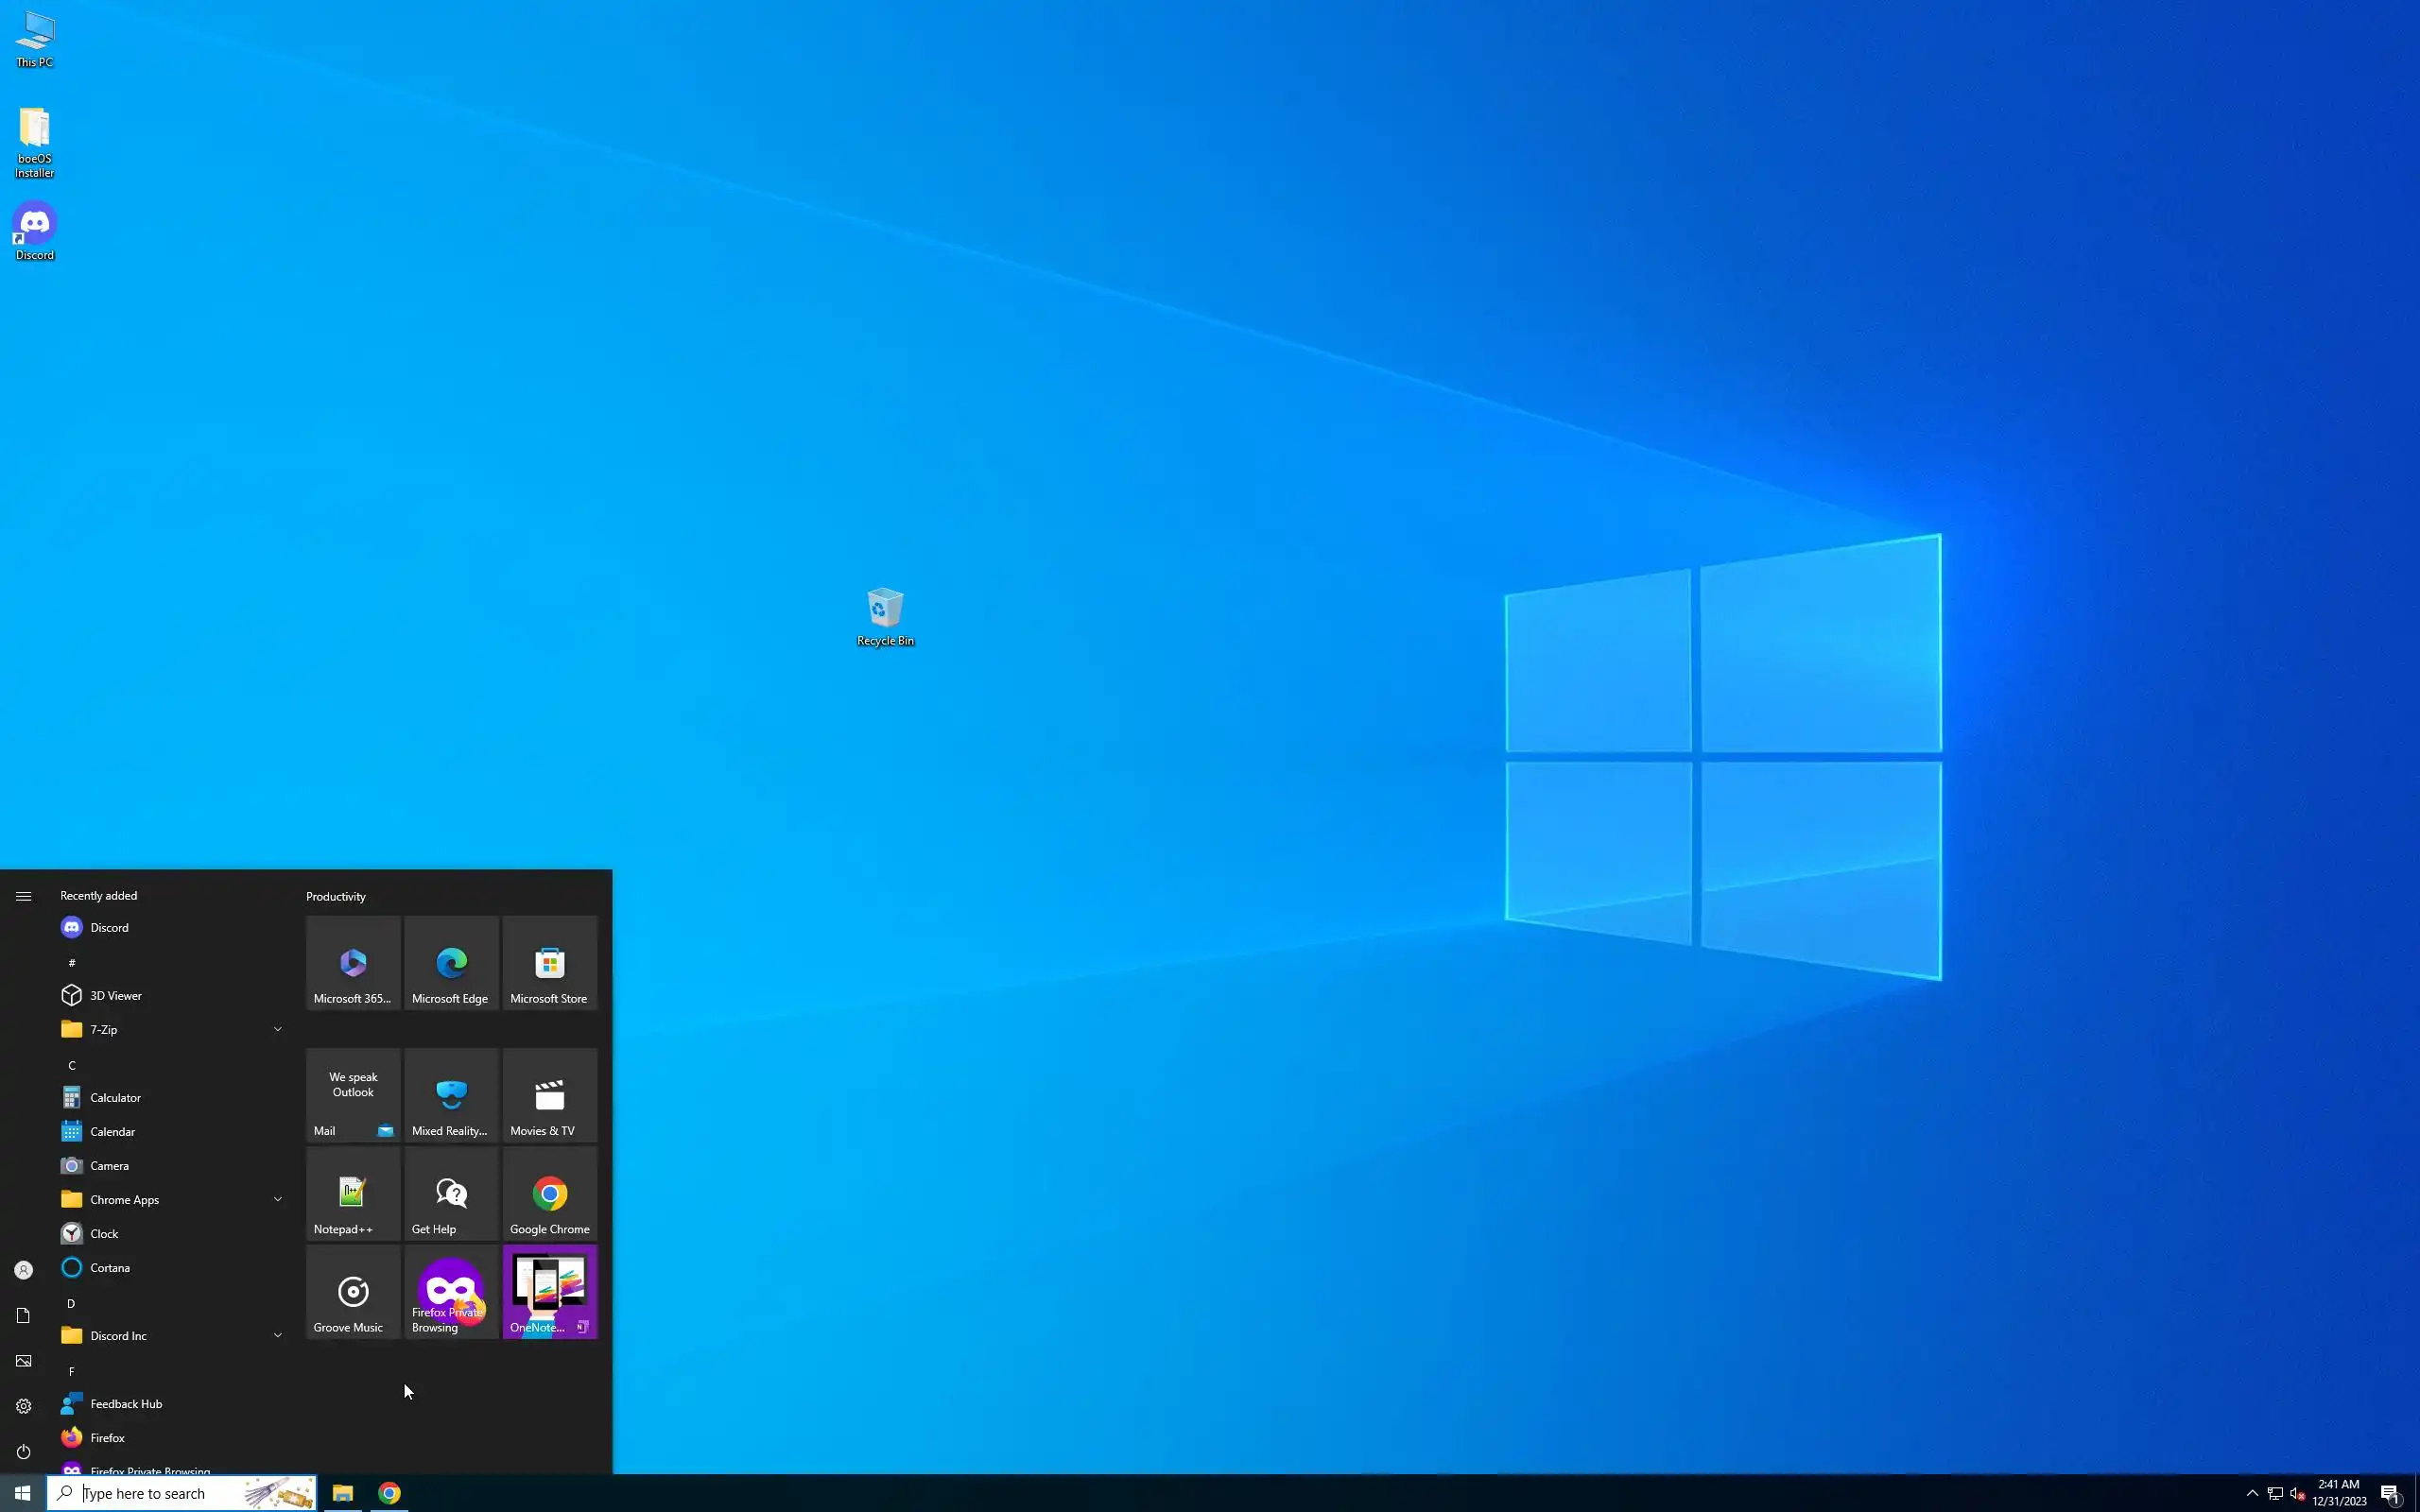Open Calculator from the app list
The width and height of the screenshot is (2420, 1512).
pyautogui.click(x=115, y=1097)
